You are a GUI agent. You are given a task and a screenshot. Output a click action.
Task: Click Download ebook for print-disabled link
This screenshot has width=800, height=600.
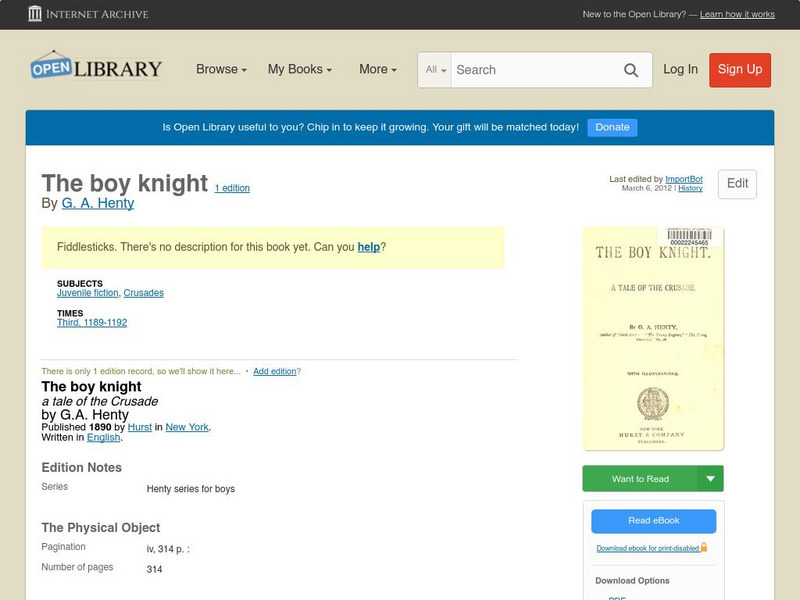[647, 550]
